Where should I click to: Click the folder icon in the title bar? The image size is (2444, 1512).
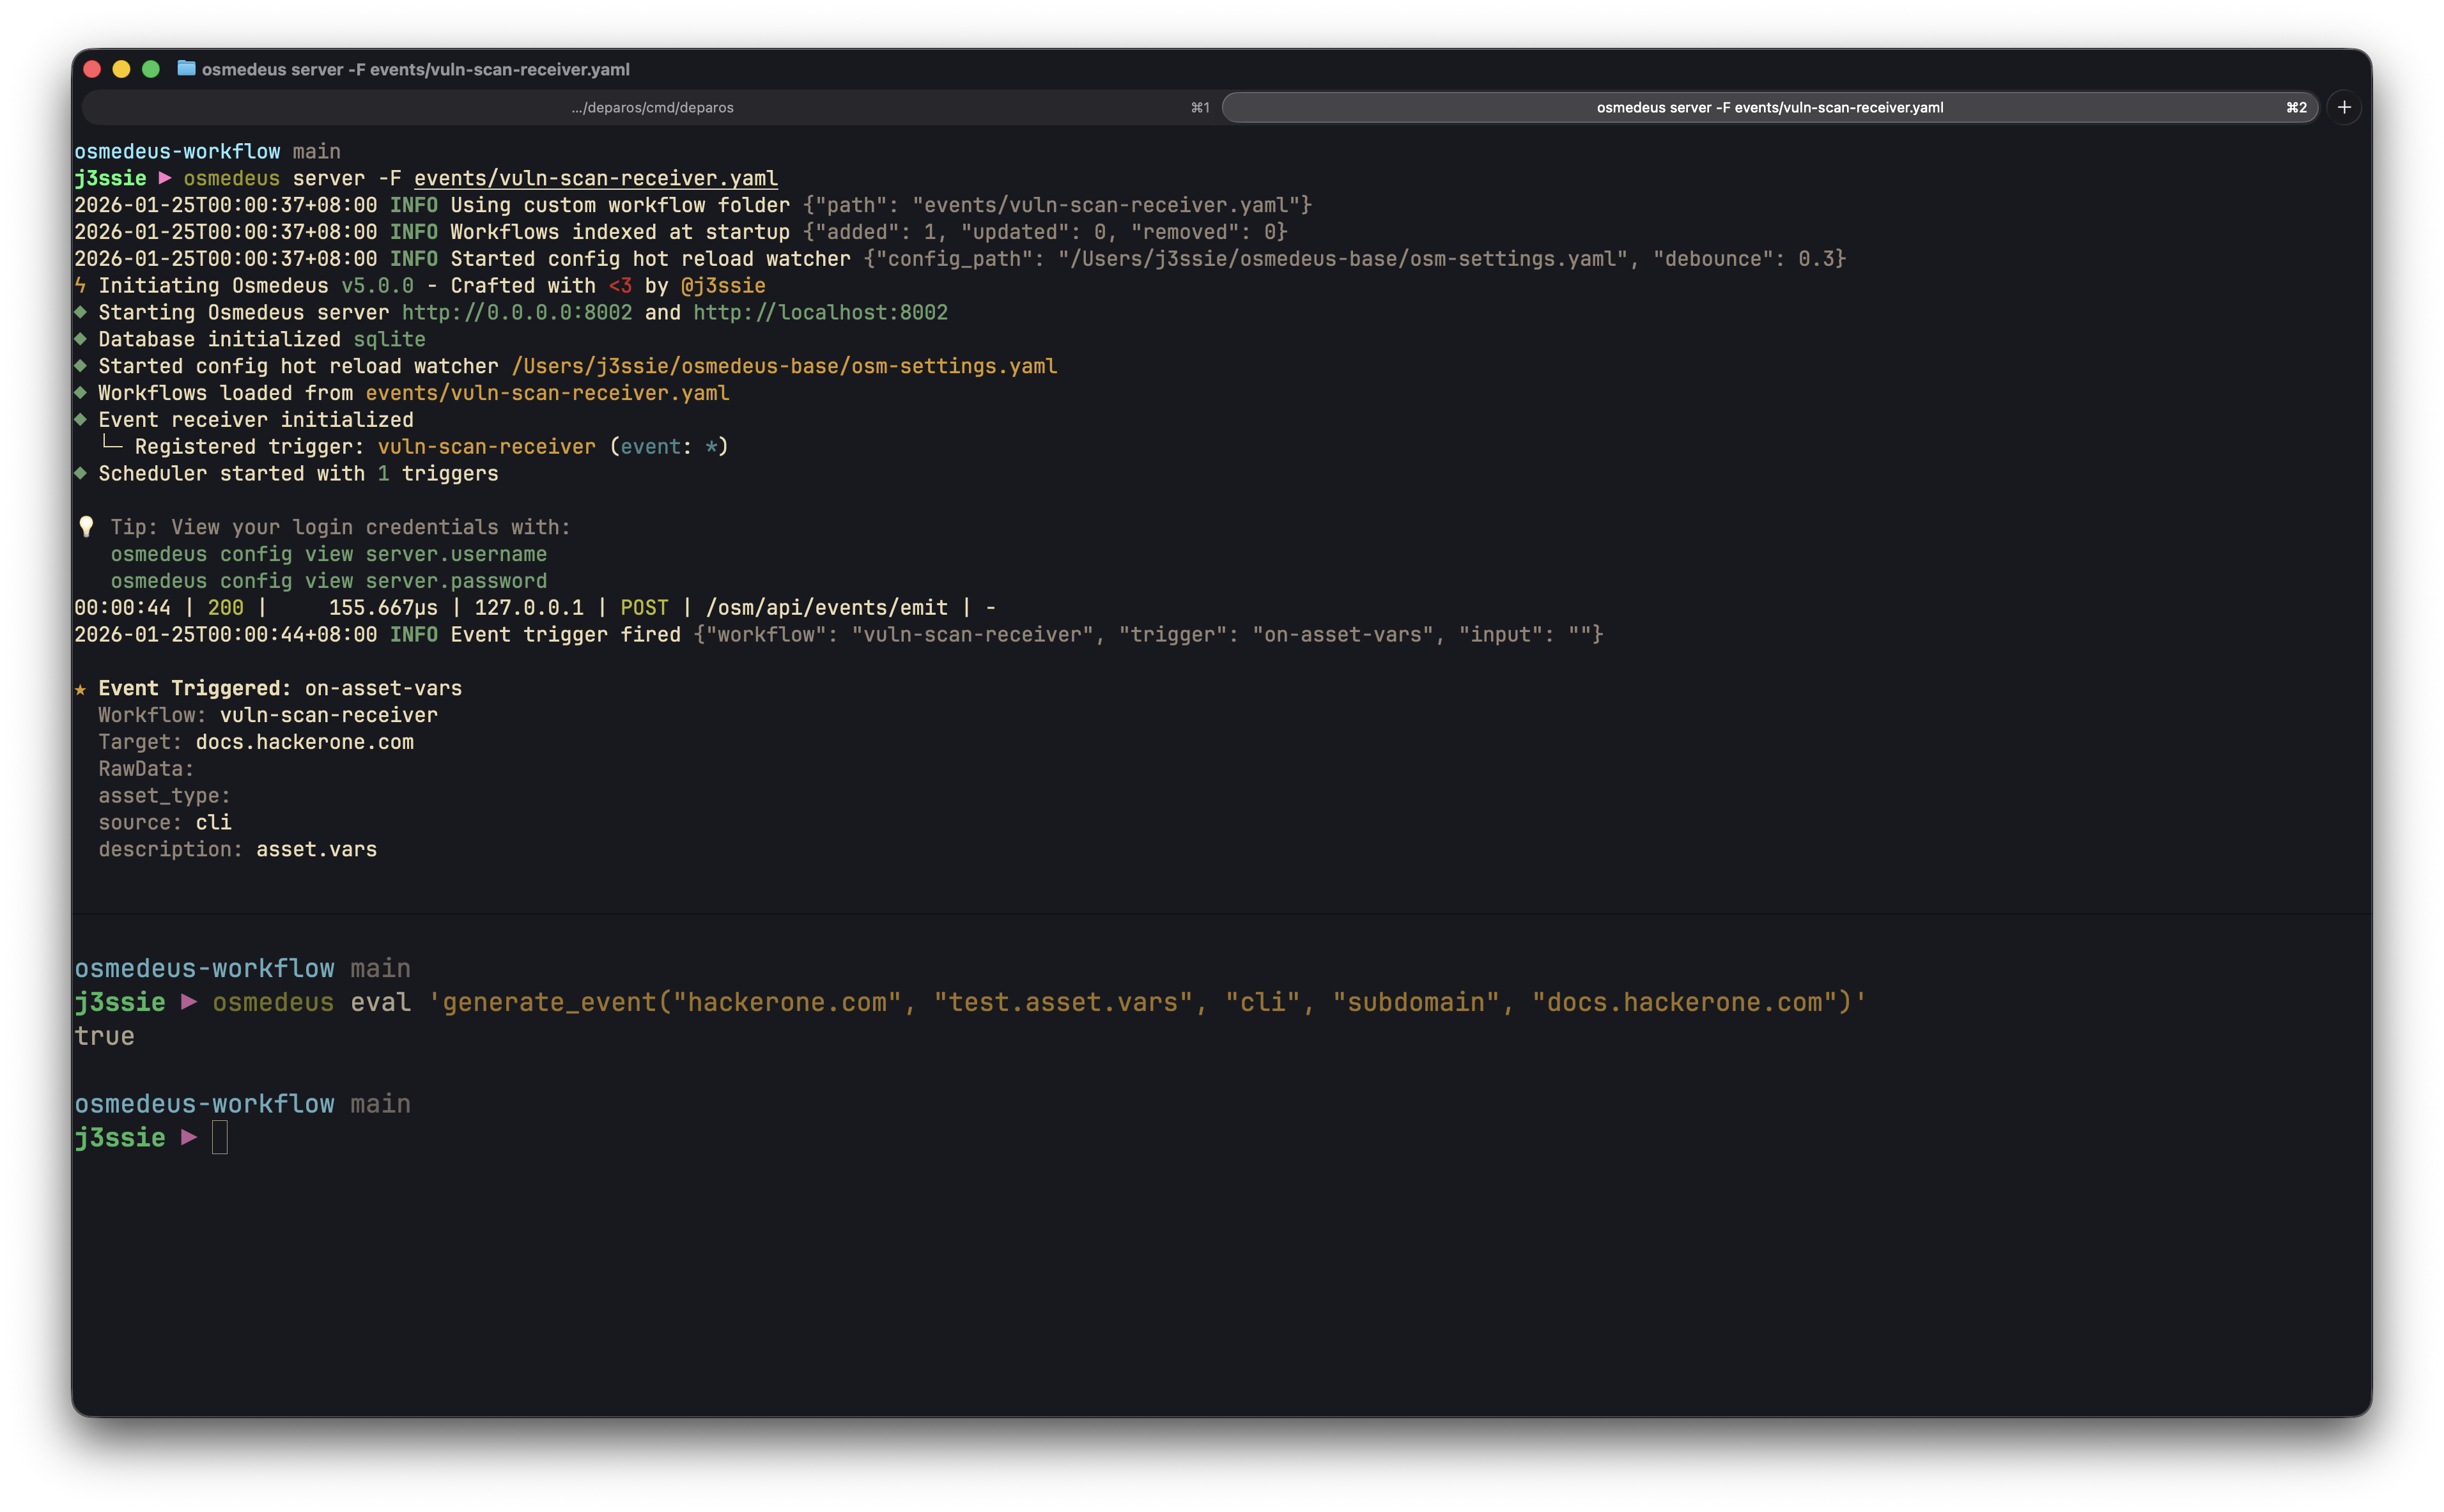pyautogui.click(x=186, y=68)
